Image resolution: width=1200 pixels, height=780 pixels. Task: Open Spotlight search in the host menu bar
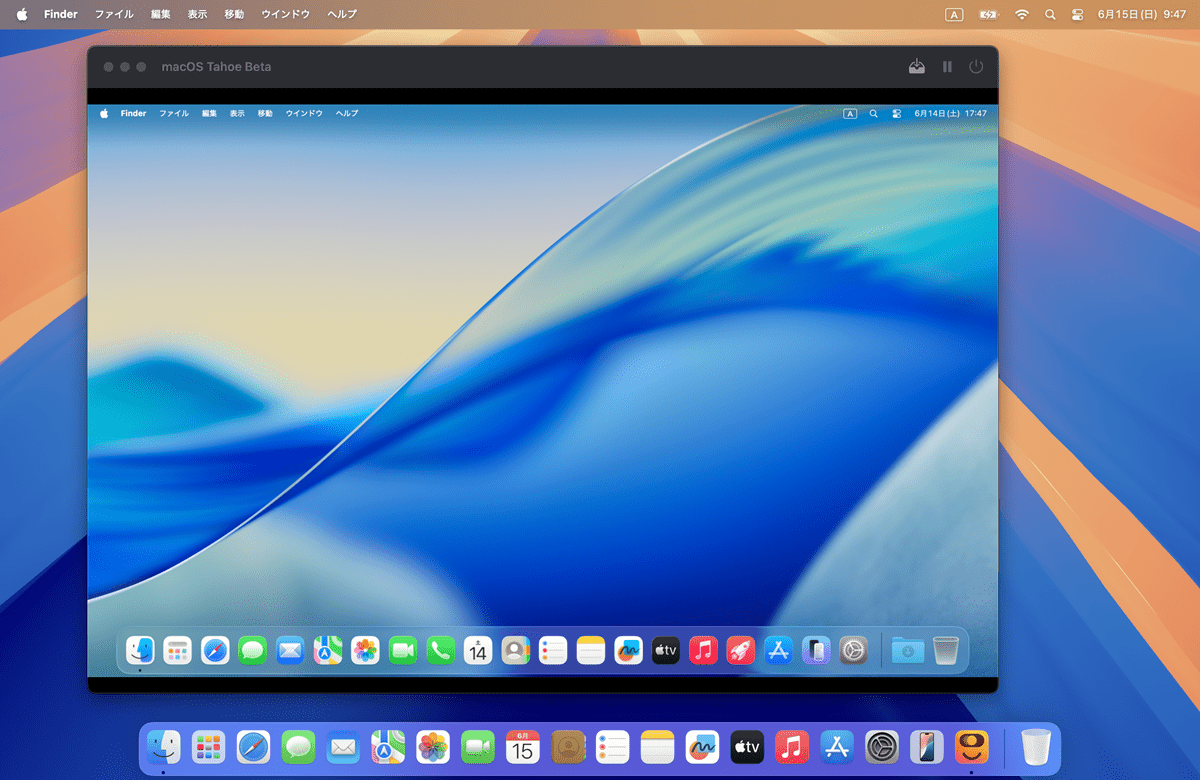[1049, 15]
